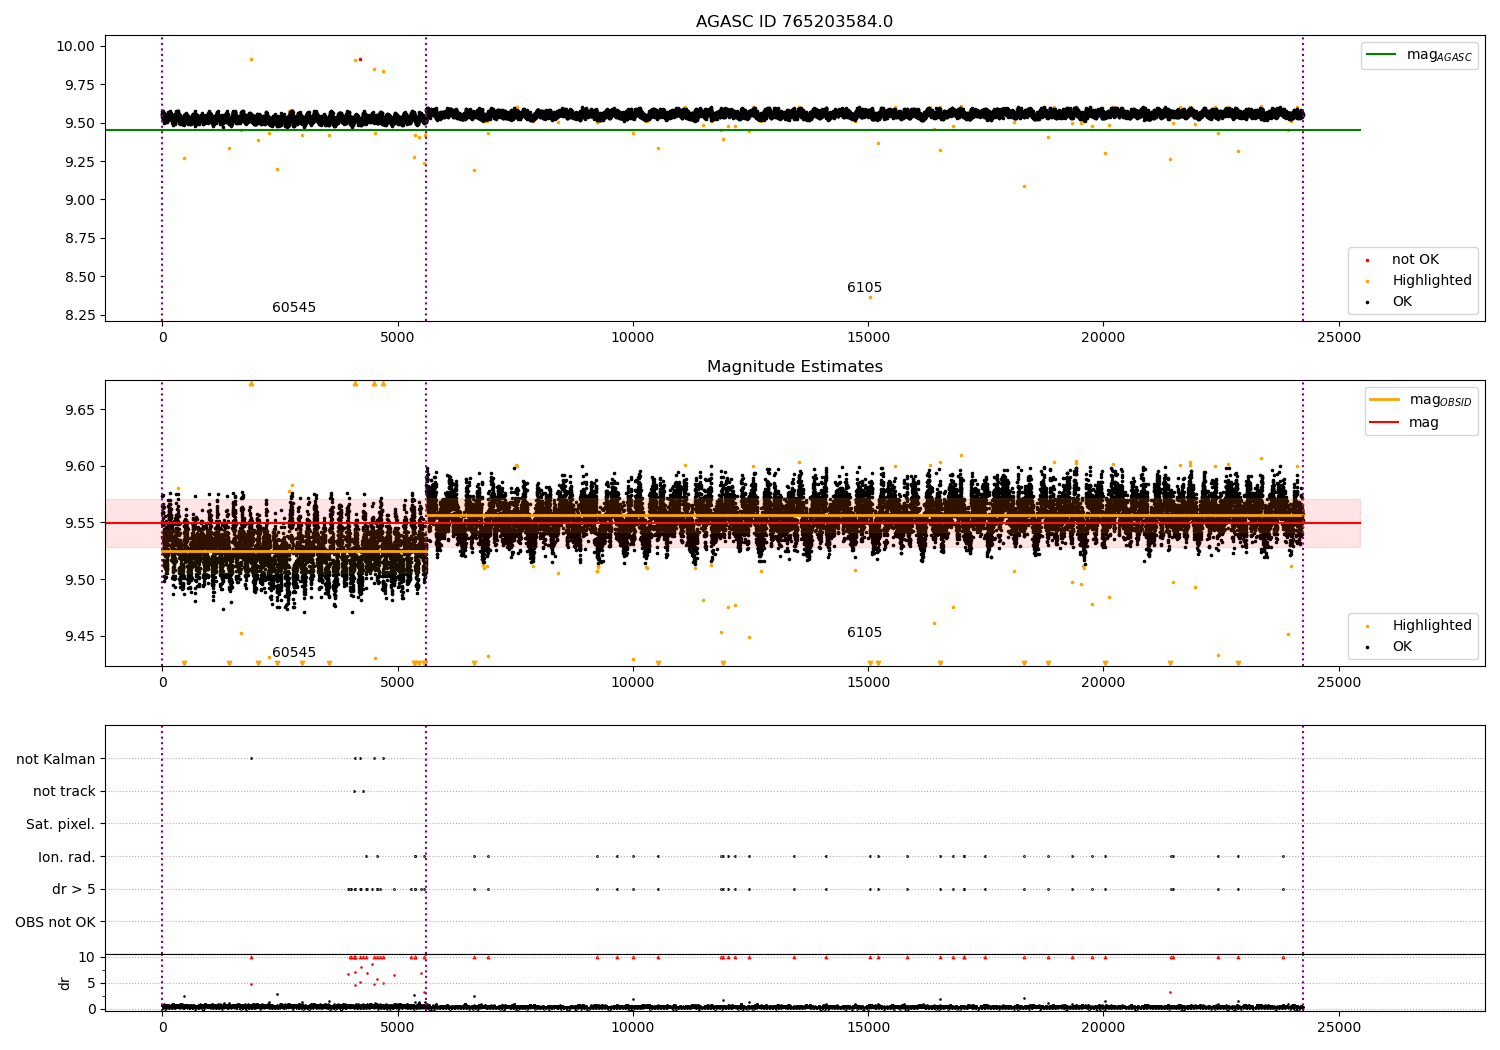Click the 8.25 y-axis tick label

80,315
